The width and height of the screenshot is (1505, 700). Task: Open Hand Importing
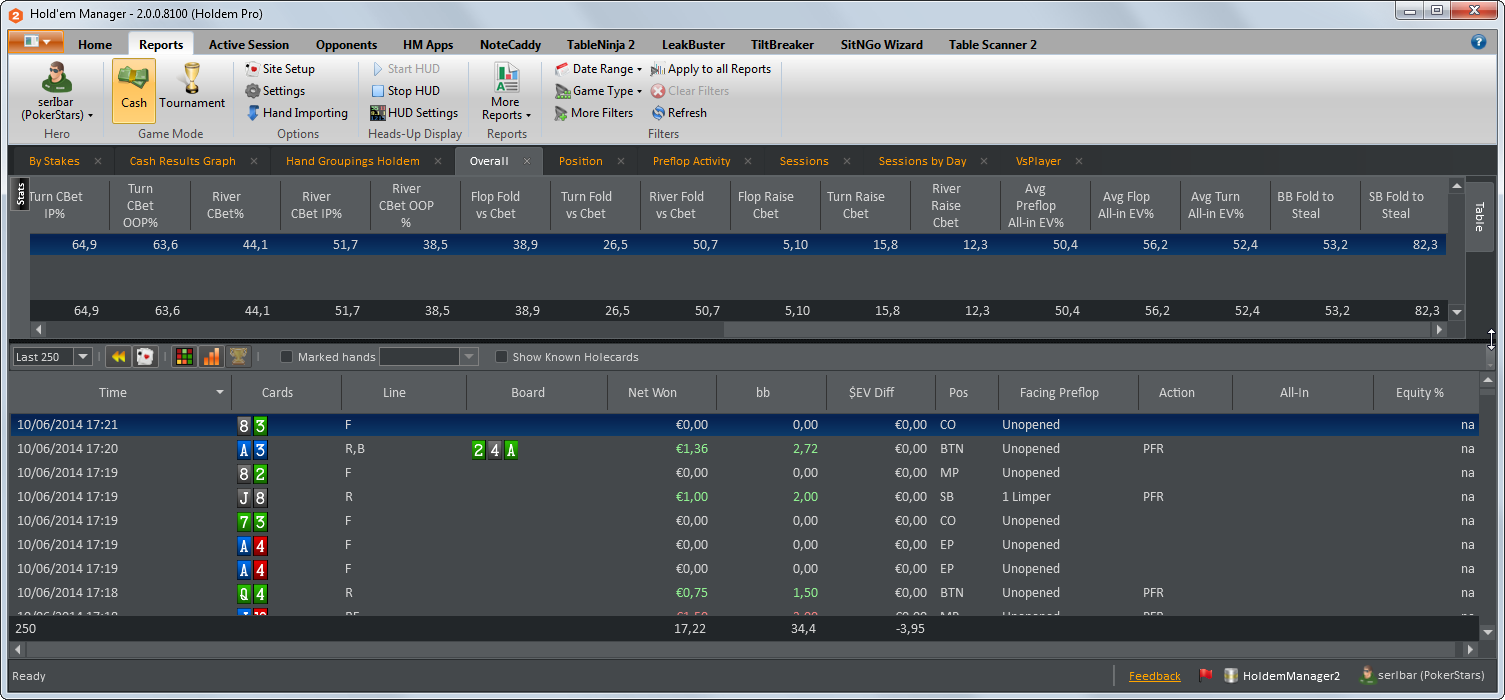point(297,113)
